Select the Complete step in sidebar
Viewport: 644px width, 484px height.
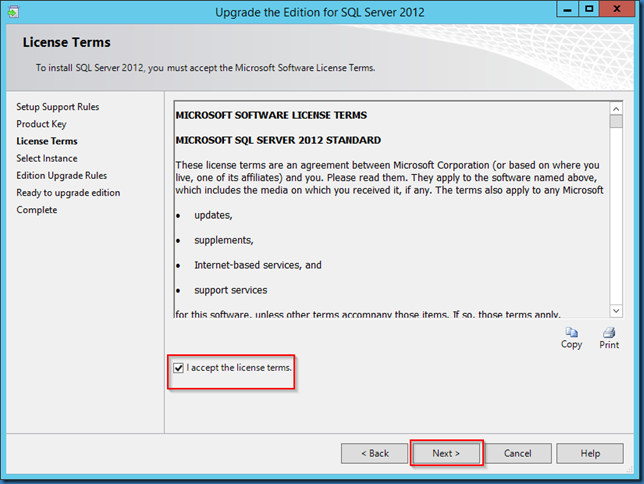tap(37, 210)
